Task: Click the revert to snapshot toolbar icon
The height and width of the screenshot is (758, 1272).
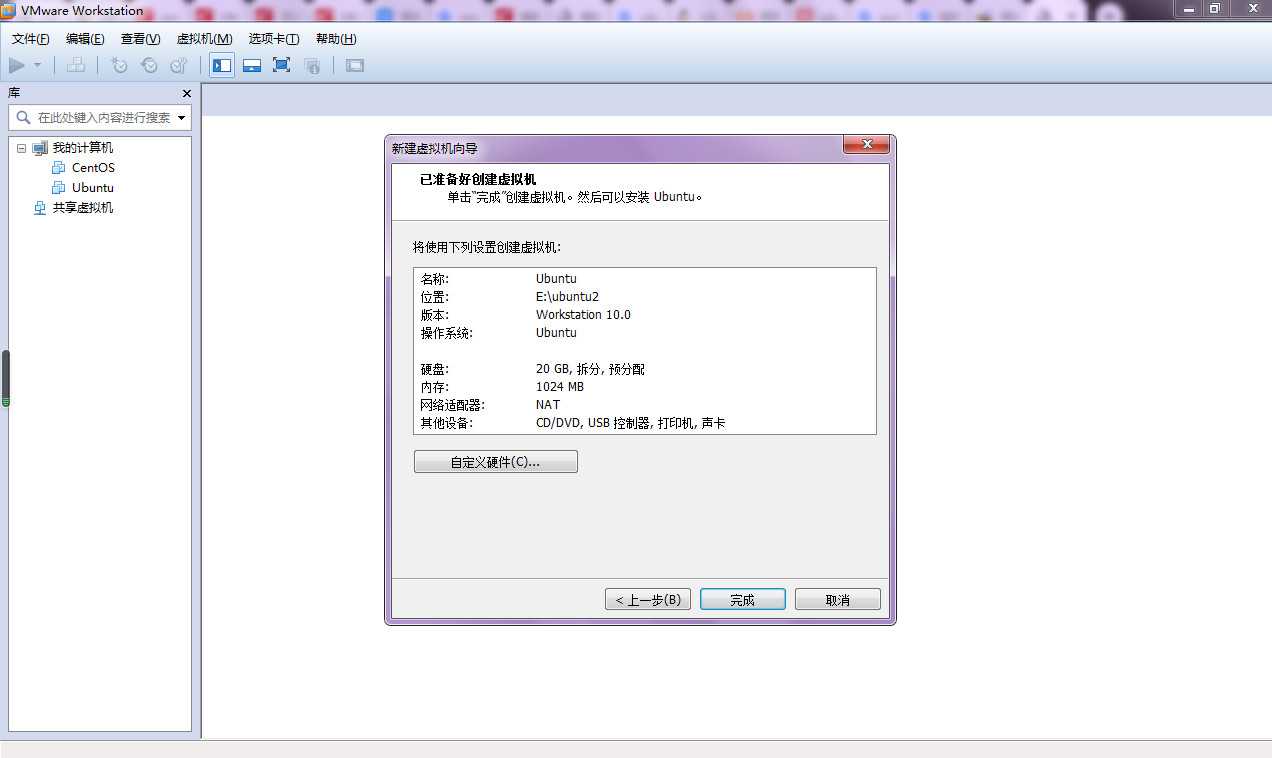Action: point(149,65)
